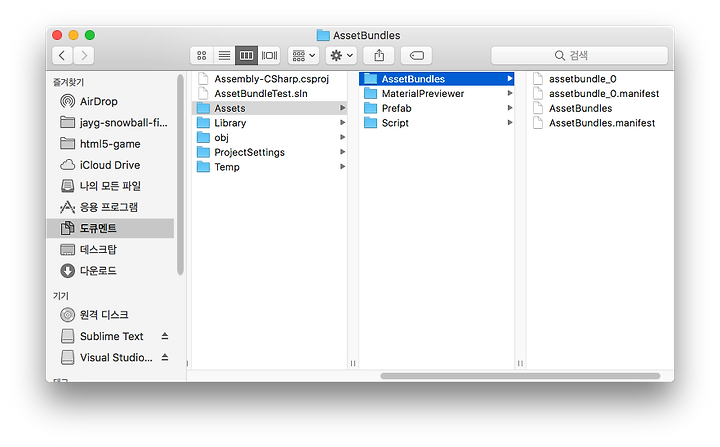Click the 기기 sidebar section header
The height and width of the screenshot is (447, 720).
click(x=61, y=295)
